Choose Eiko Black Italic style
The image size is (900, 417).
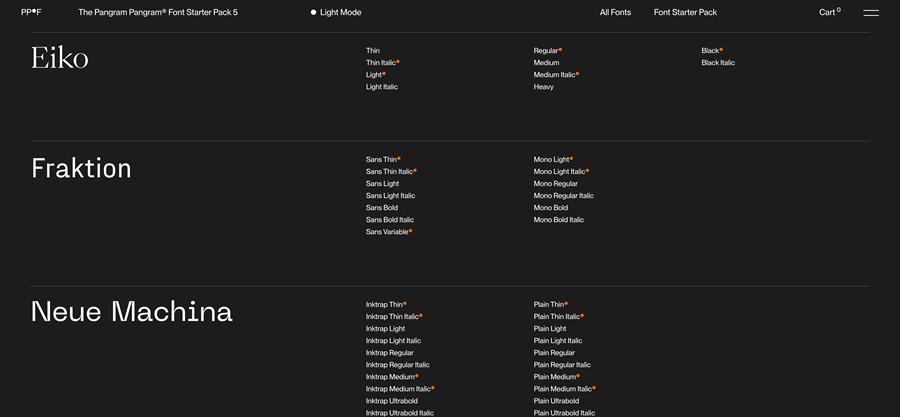(718, 63)
